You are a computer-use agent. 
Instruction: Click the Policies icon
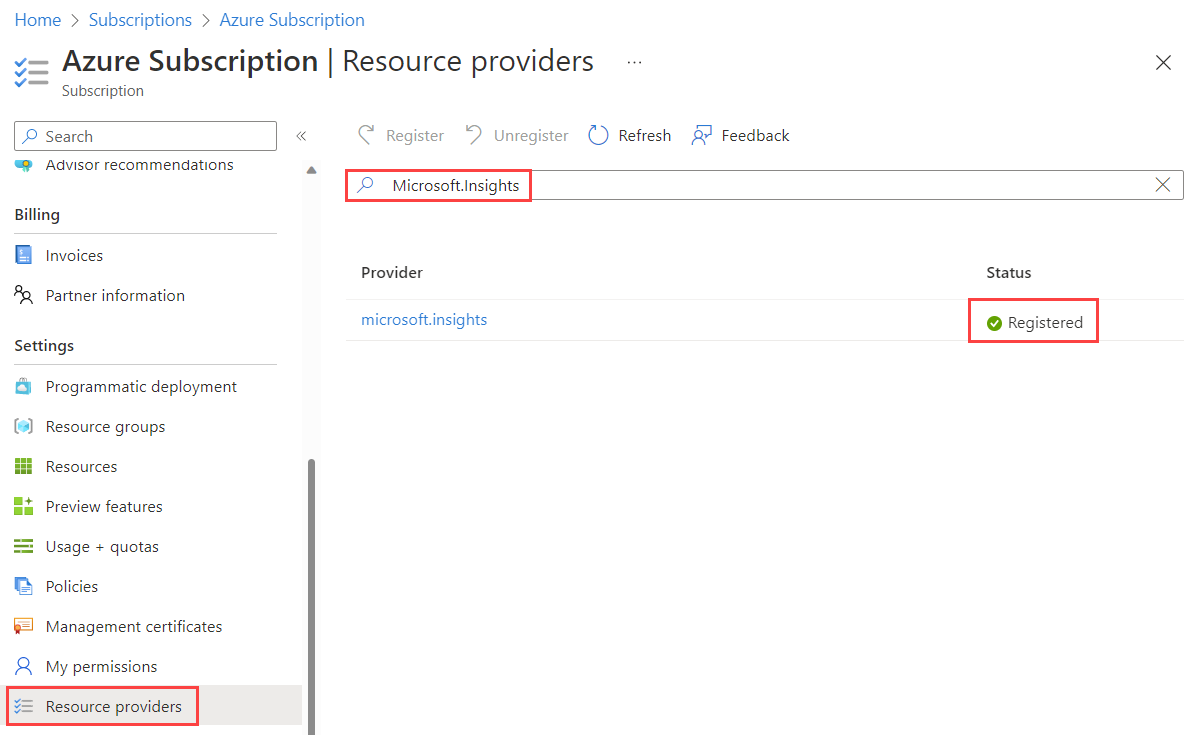click(24, 587)
